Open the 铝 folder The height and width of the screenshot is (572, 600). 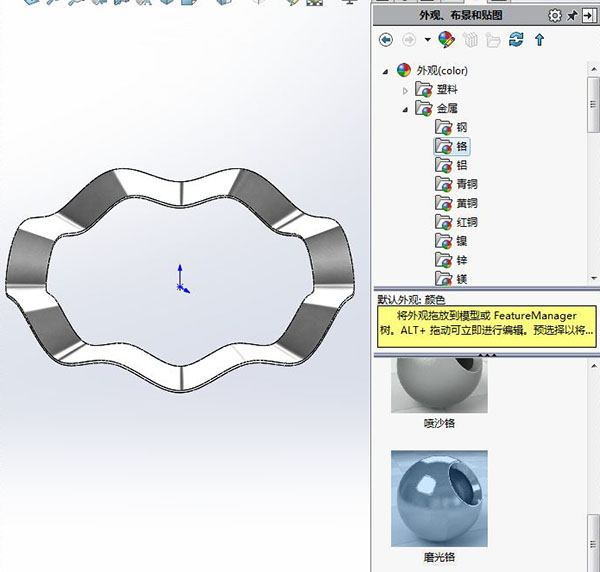[x=461, y=165]
